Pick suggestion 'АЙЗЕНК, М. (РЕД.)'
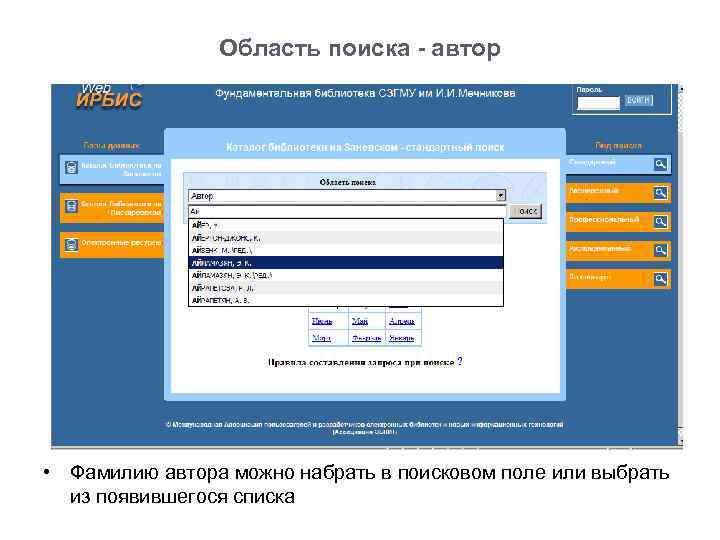The width and height of the screenshot is (720, 540). tap(346, 250)
